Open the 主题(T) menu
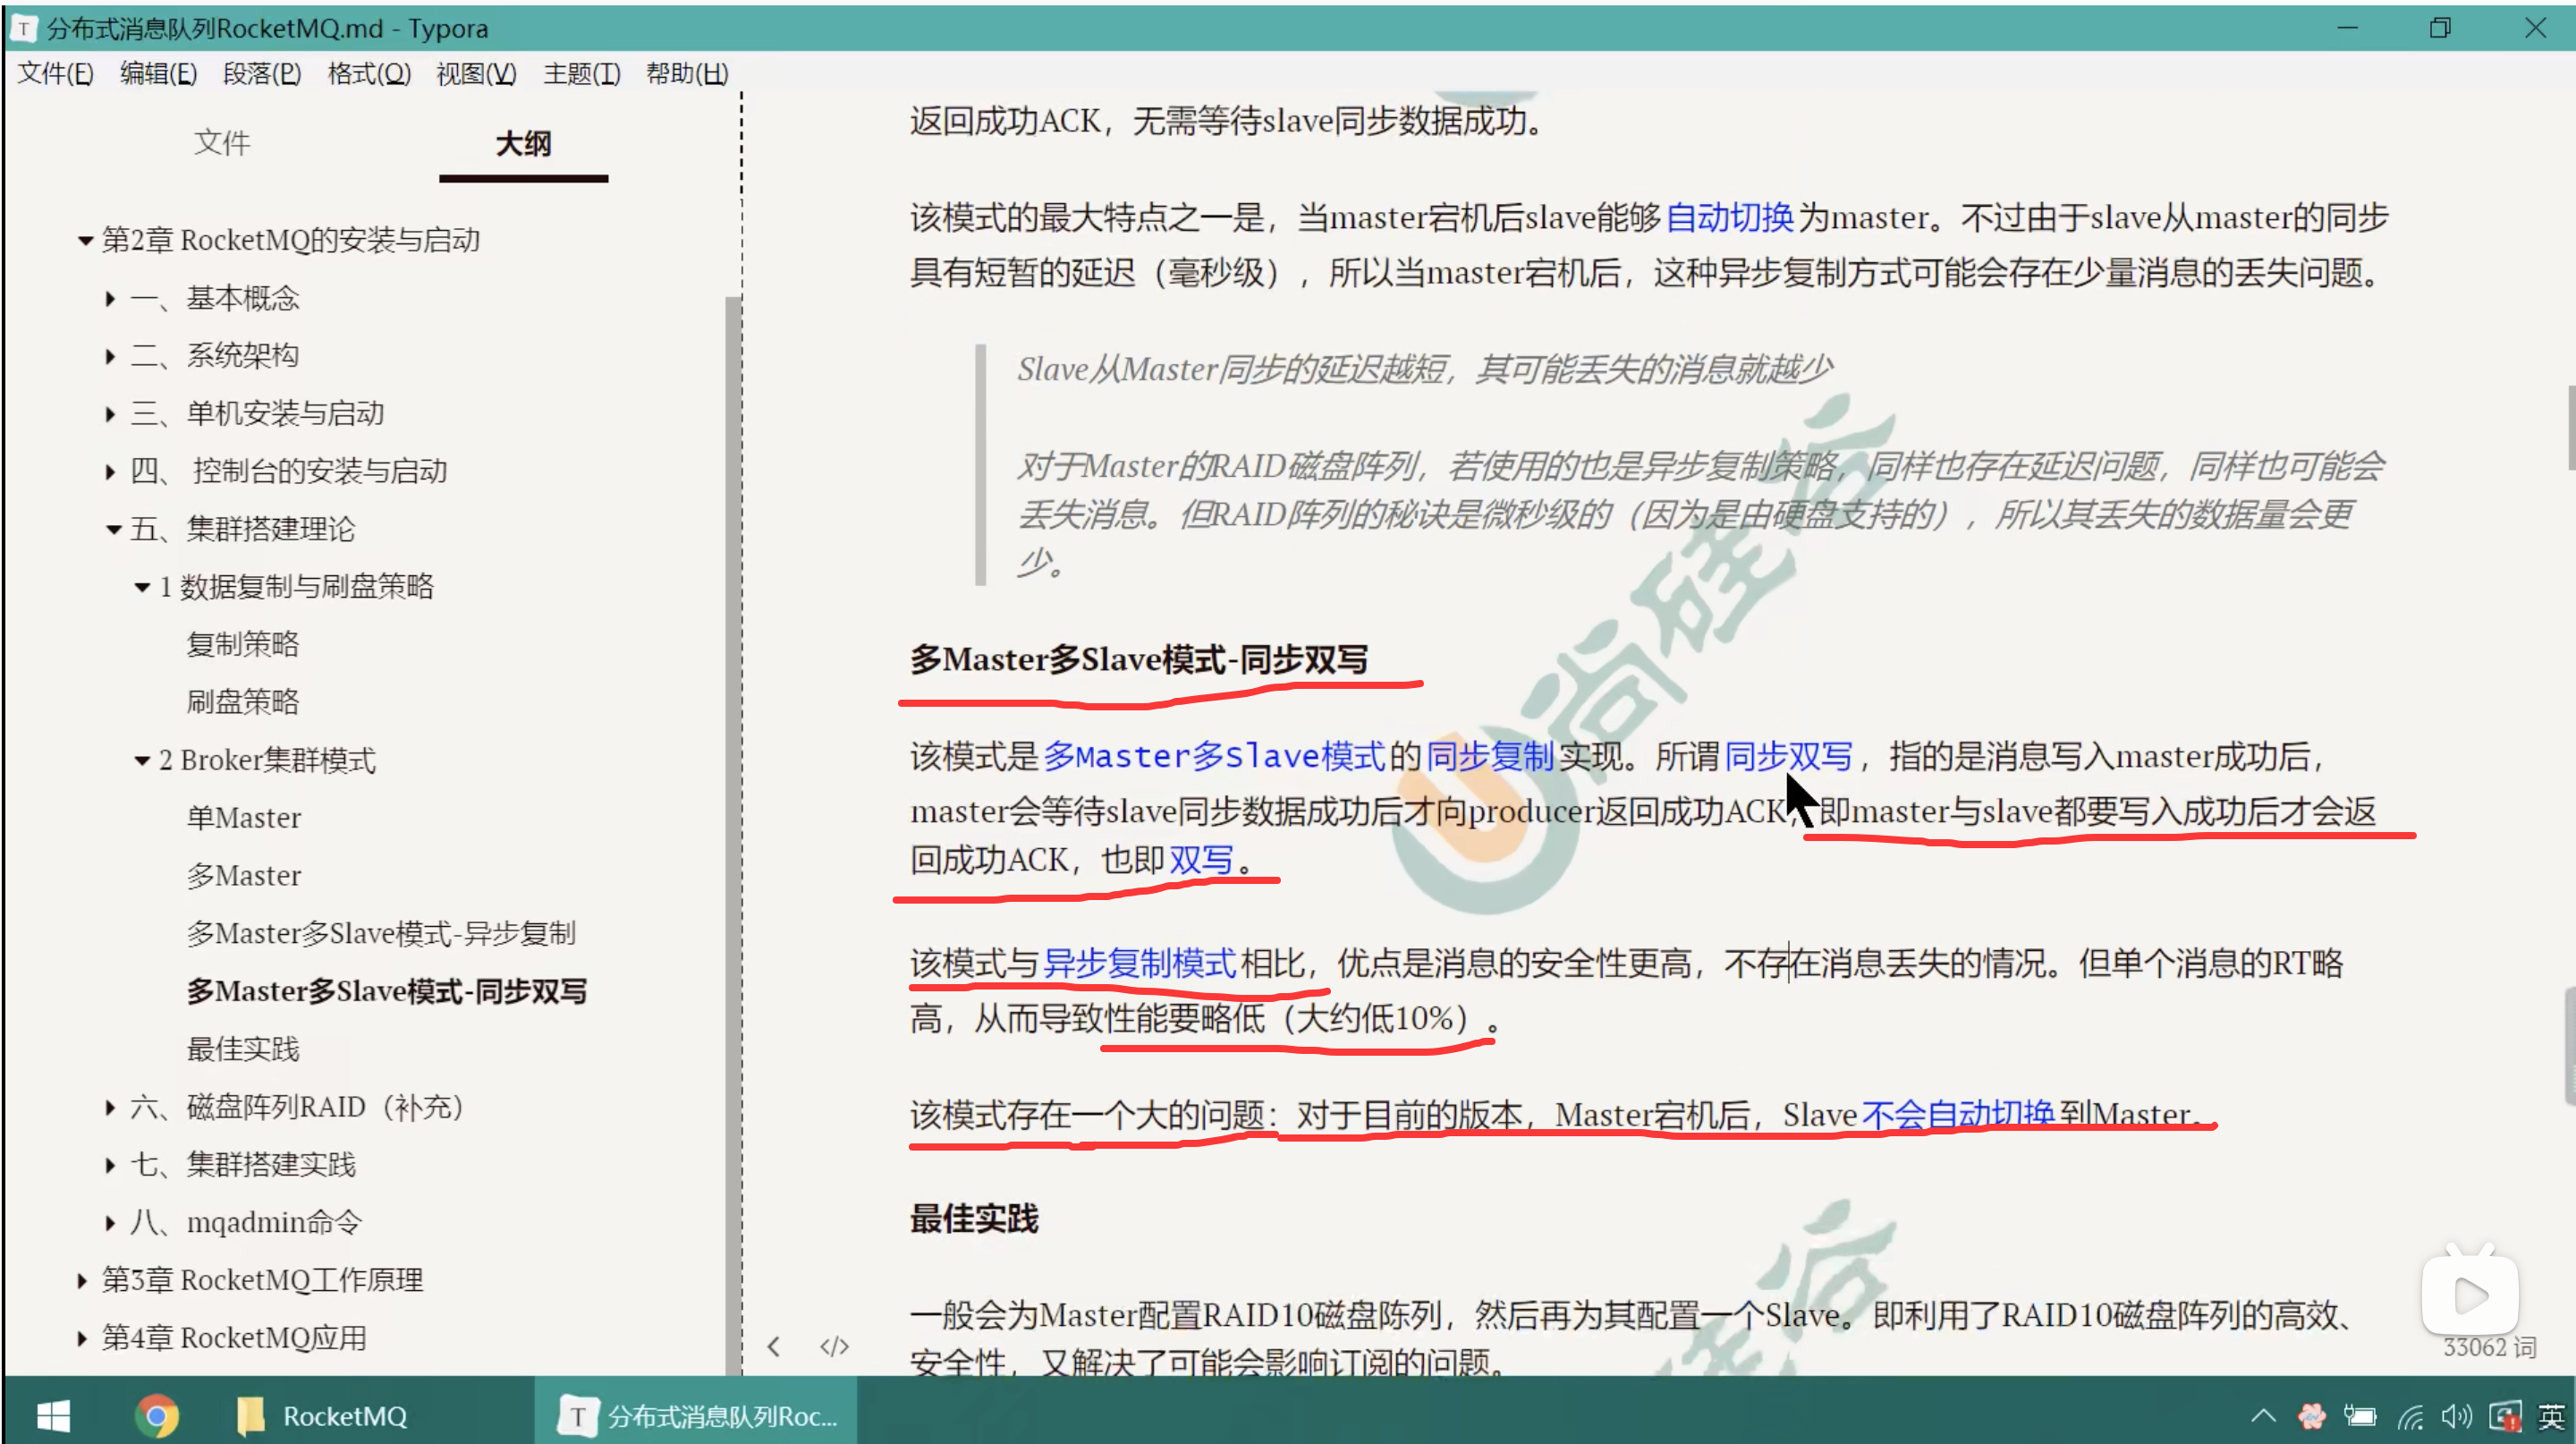The image size is (2576, 1444). [x=581, y=73]
